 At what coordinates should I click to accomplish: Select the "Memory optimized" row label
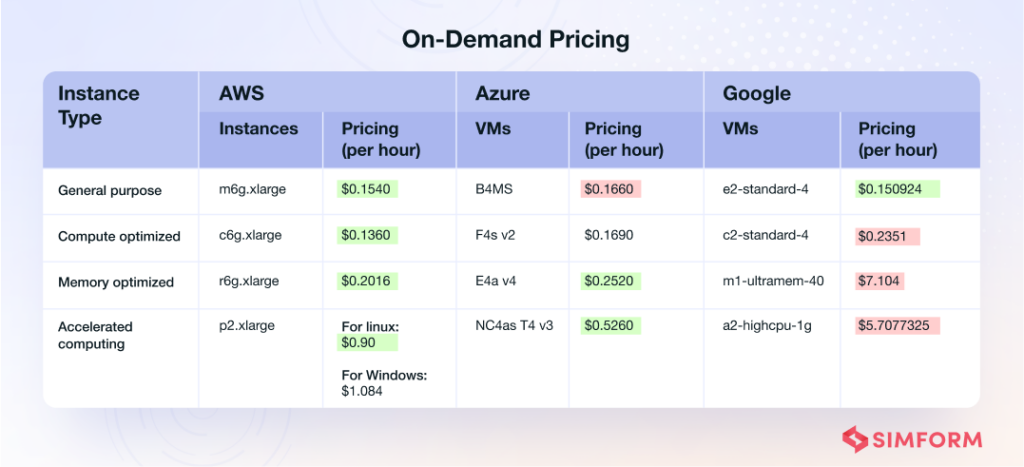click(116, 282)
